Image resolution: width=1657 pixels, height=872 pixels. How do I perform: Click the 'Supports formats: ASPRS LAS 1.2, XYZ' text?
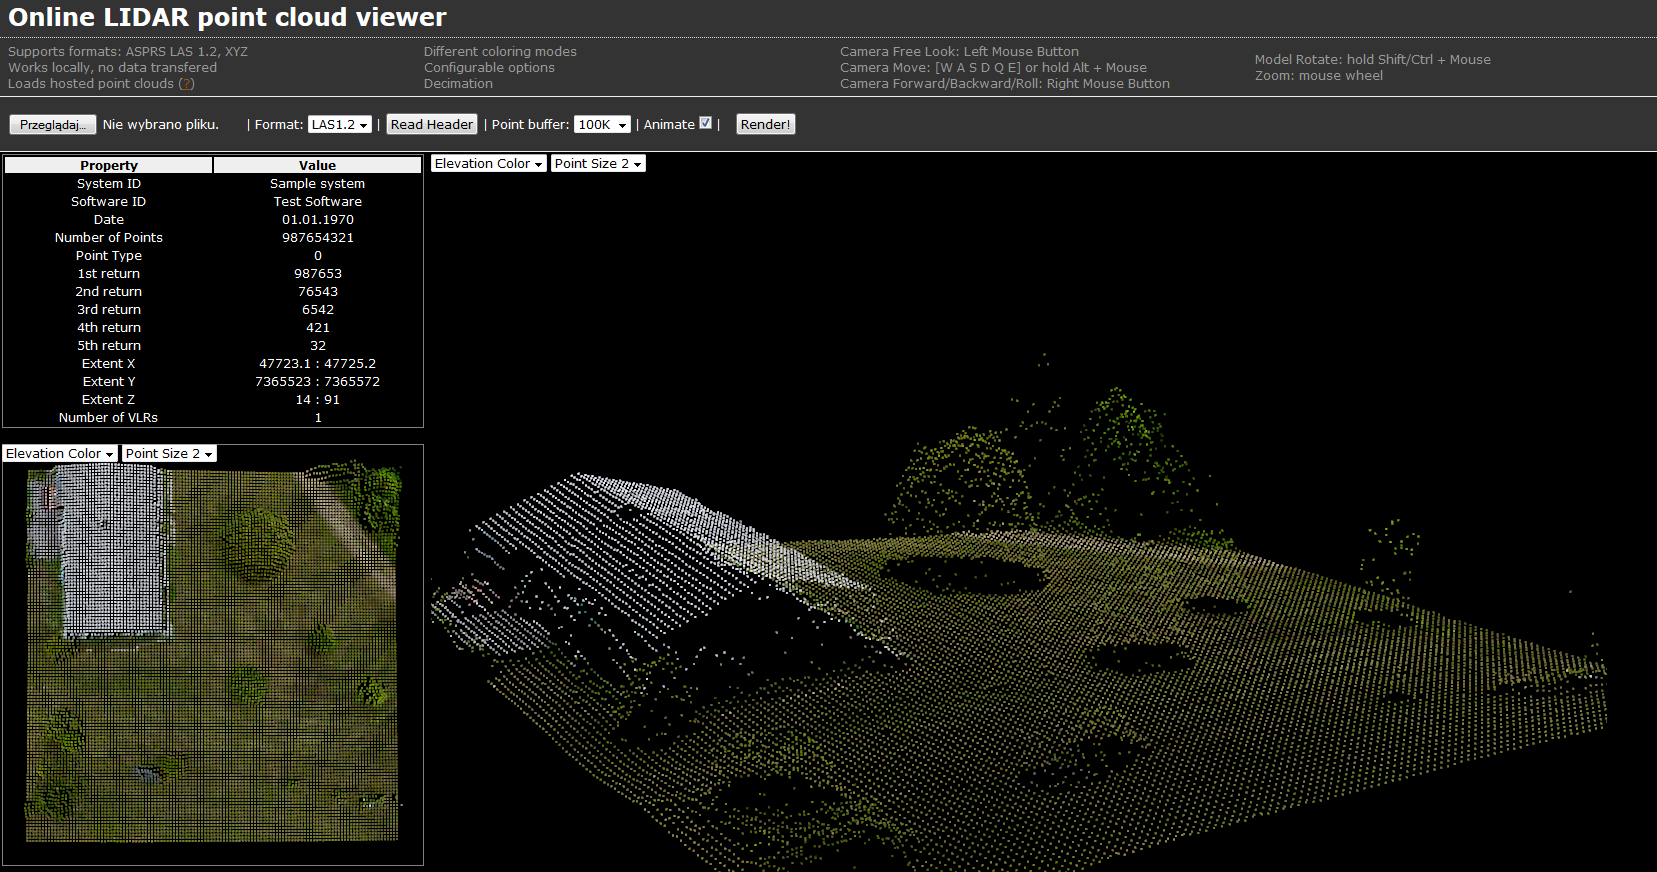coord(128,52)
